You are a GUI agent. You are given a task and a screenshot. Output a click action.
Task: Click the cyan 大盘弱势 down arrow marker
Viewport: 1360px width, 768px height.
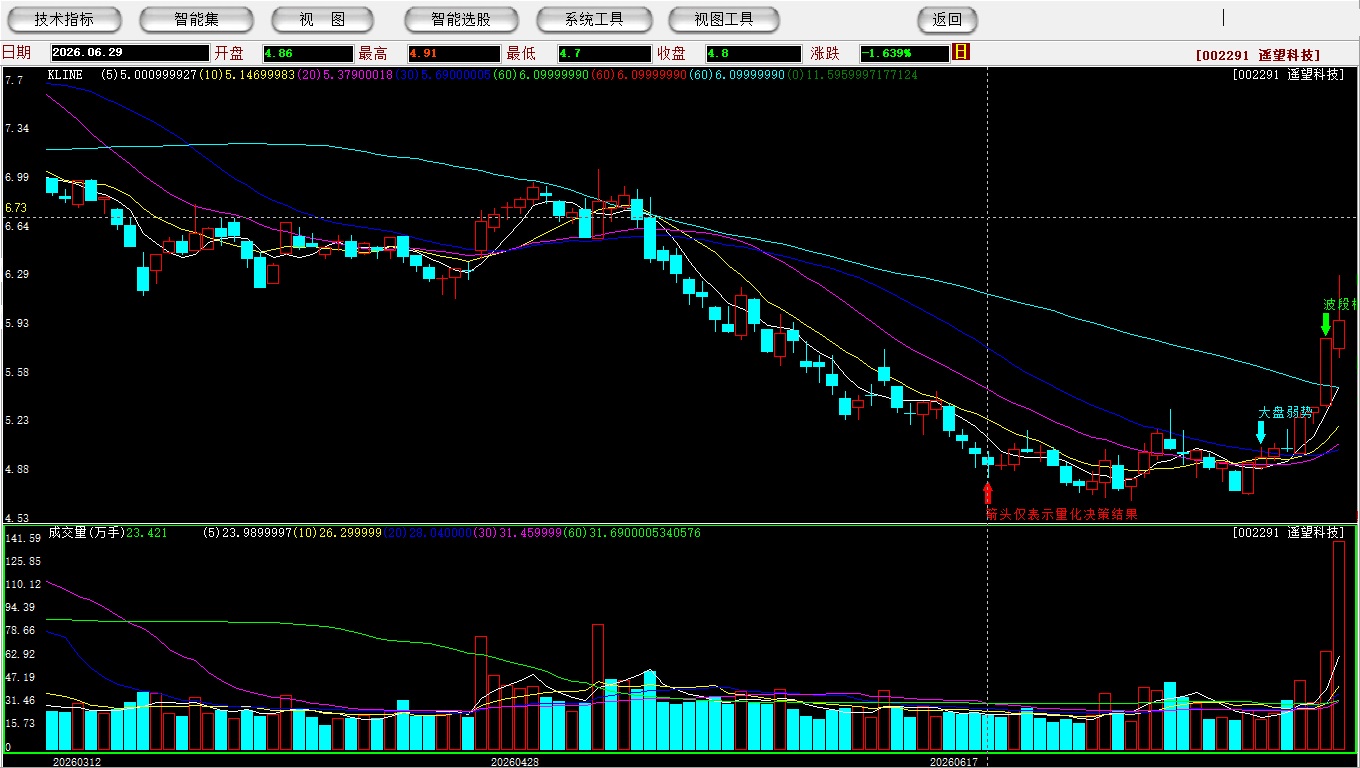pos(1260,432)
